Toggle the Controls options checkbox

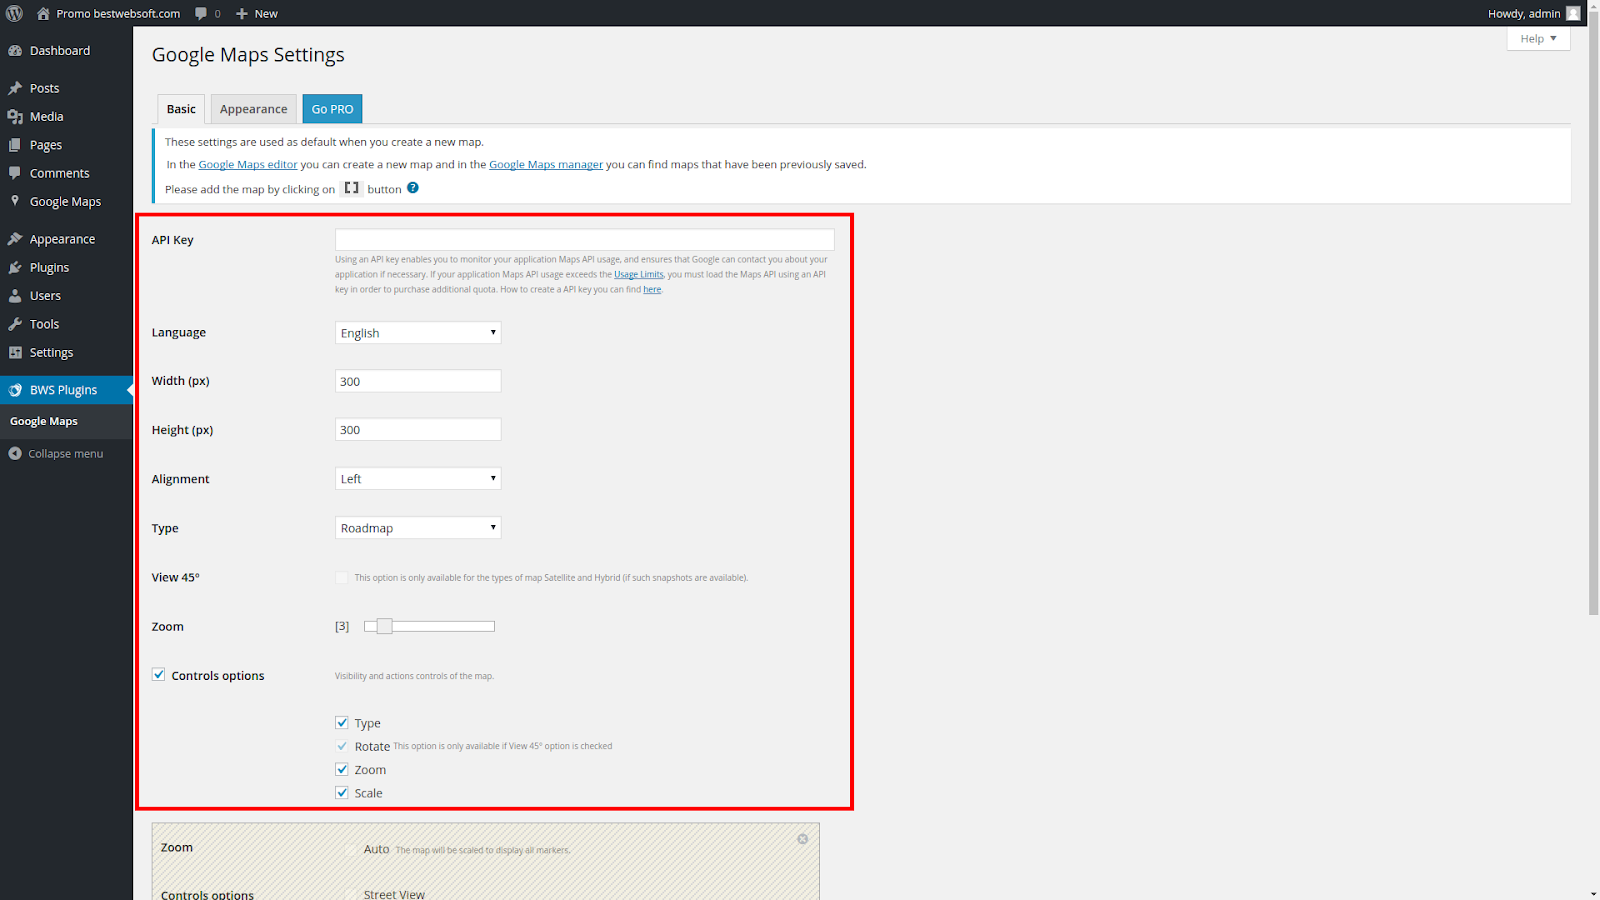click(158, 675)
